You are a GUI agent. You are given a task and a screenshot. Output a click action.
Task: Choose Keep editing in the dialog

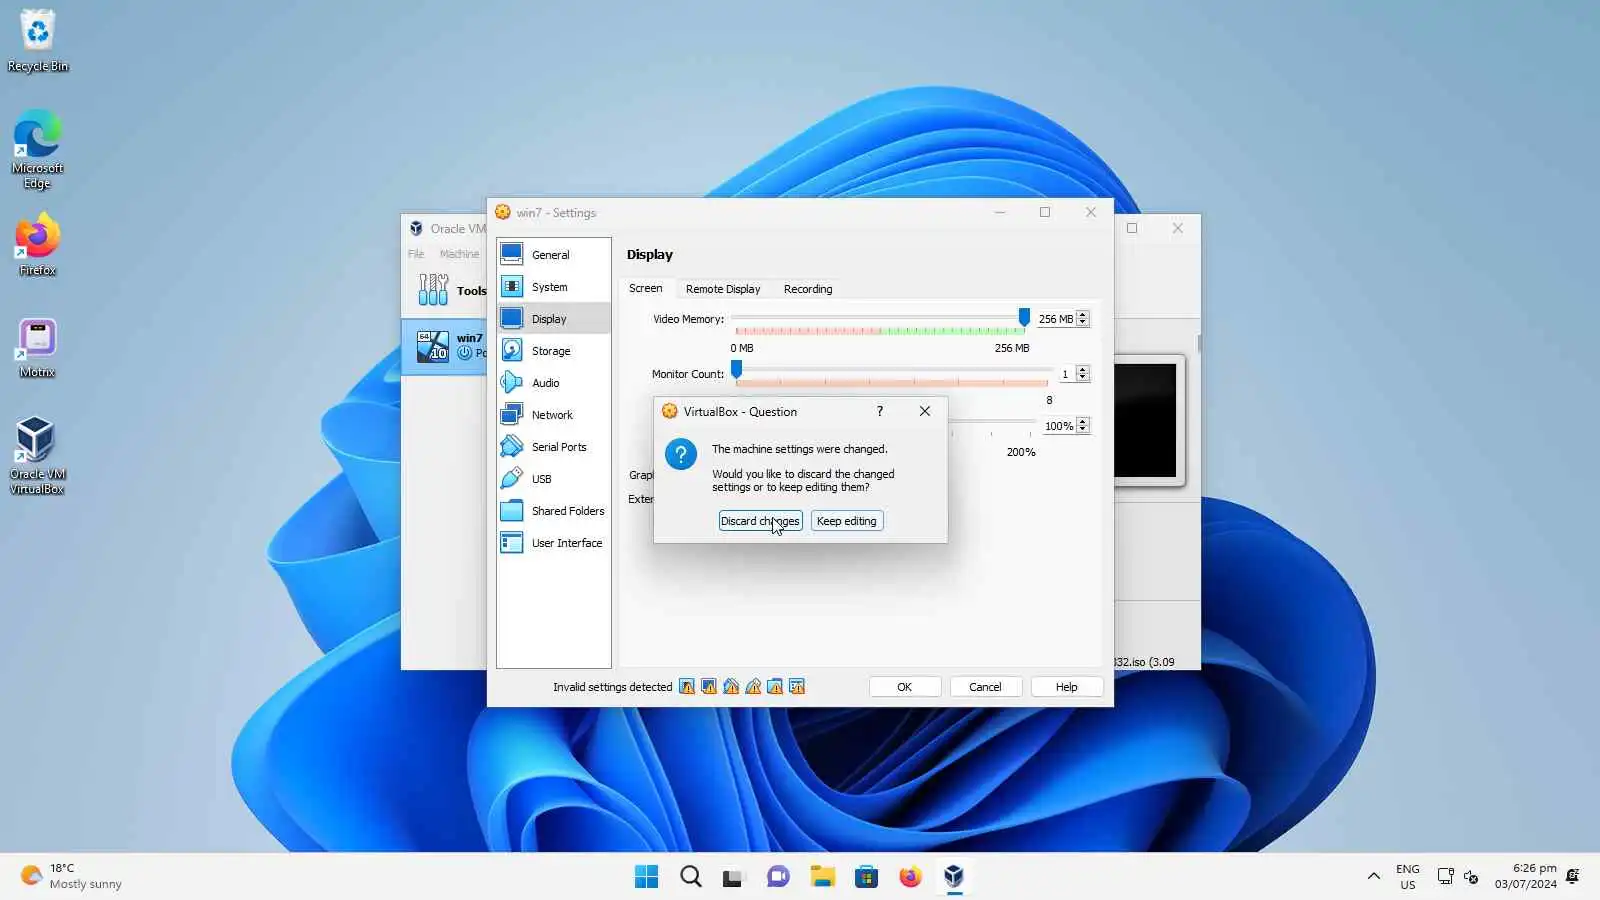[x=847, y=521]
